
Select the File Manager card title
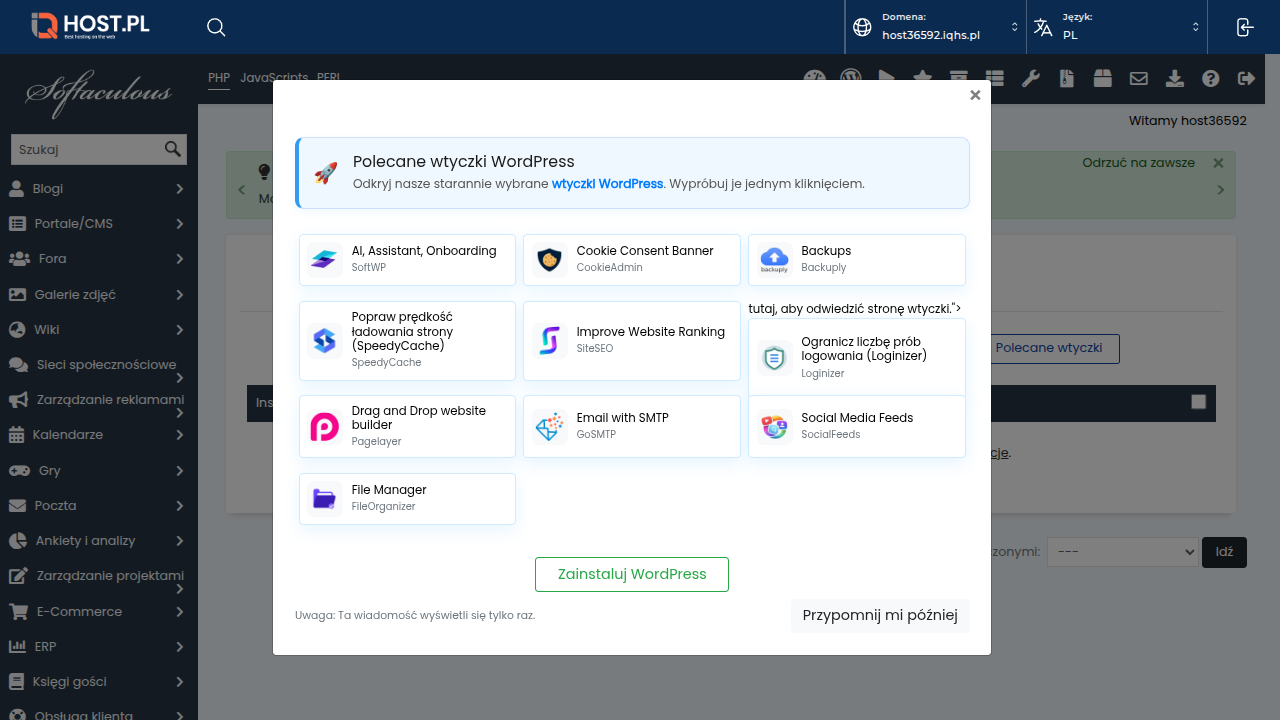(x=389, y=490)
